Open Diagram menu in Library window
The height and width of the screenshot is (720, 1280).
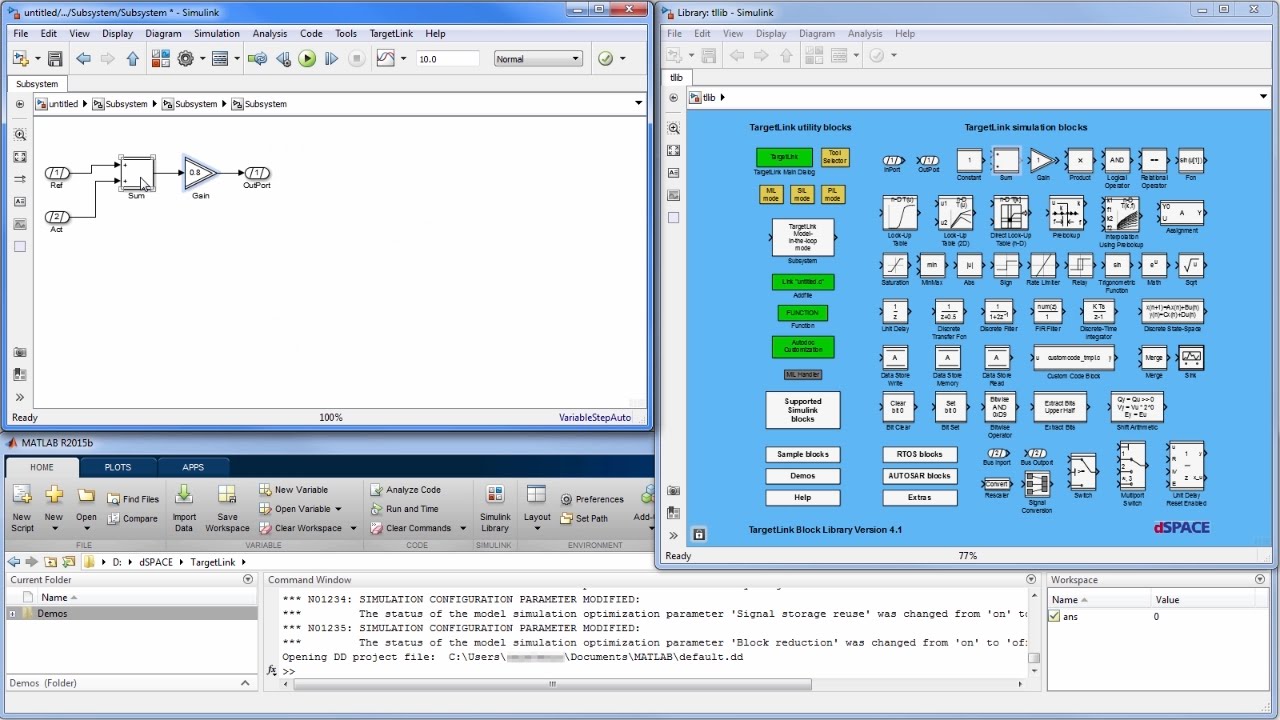click(817, 33)
